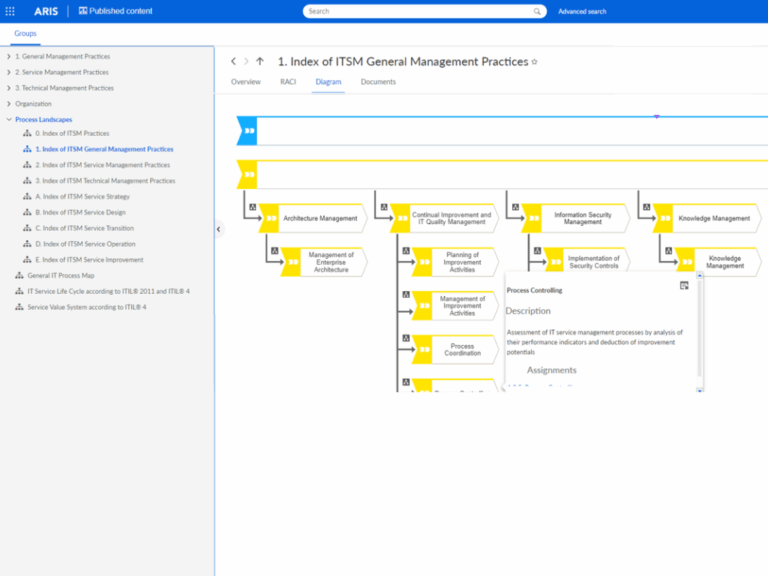The width and height of the screenshot is (768, 576).
Task: Open assignment icon beside Planning of Improvement Activities
Action: [x=406, y=251]
